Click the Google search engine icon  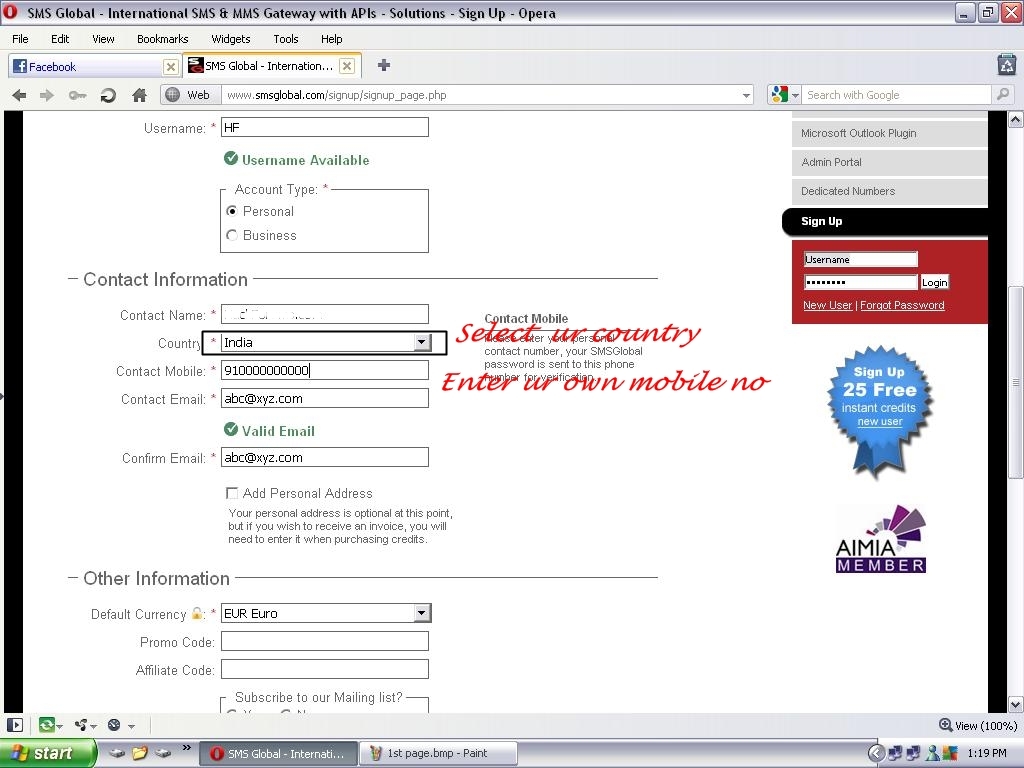click(x=779, y=95)
